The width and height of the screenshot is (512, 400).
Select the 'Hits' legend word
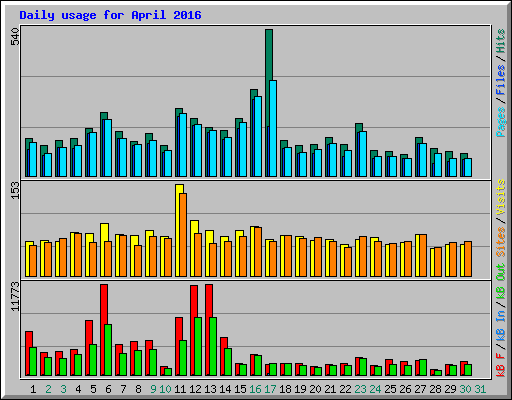(x=501, y=41)
